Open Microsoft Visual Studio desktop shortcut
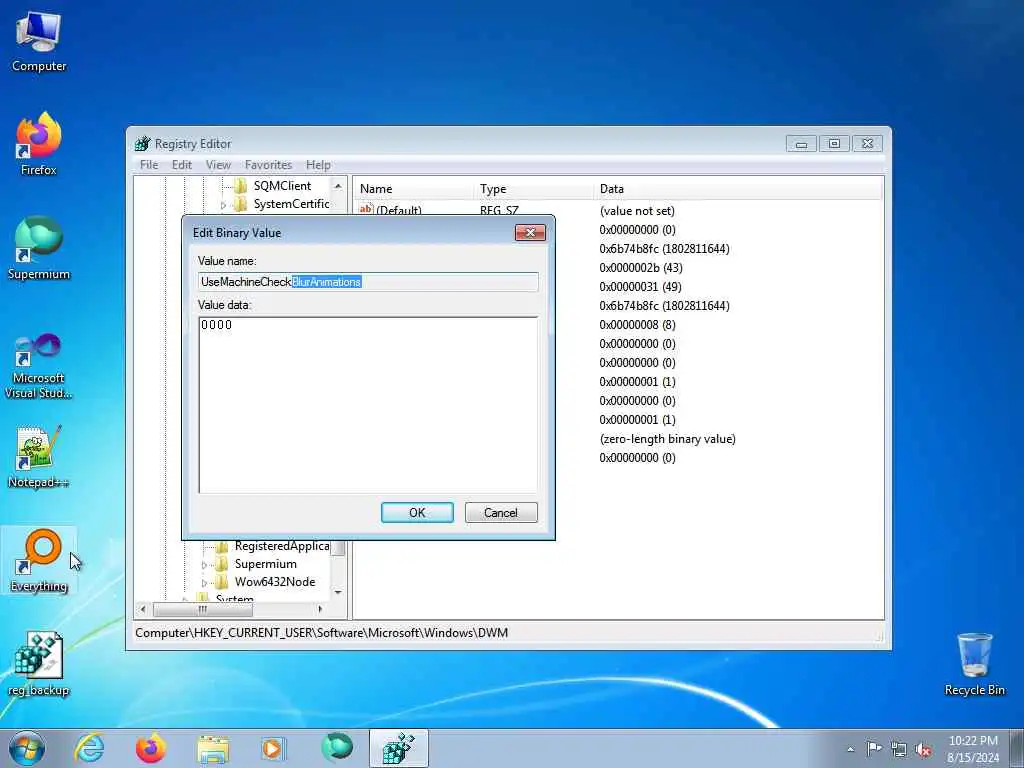Screen dimensions: 1024x768 (39, 366)
